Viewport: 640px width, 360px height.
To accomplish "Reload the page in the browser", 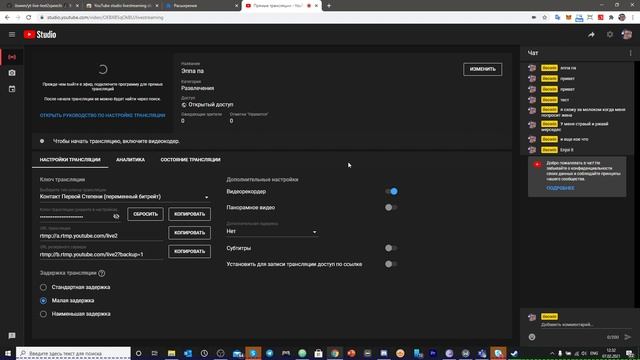I will pos(29,18).
